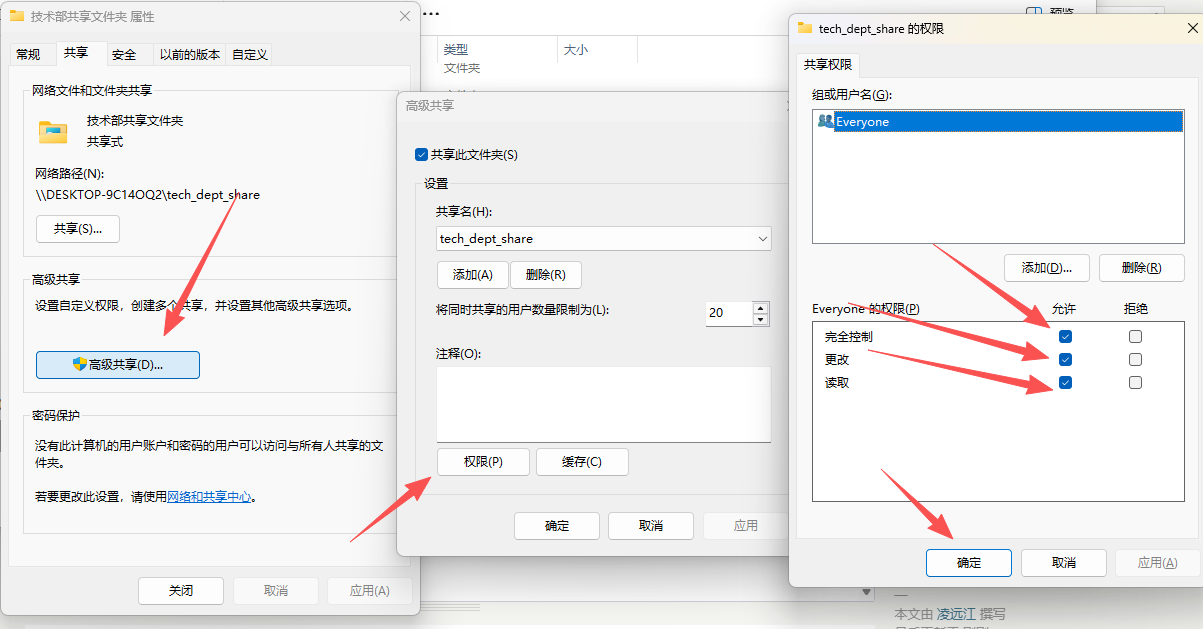Viewport: 1203px width, 629px height.
Task: Click 删除(R) in the permissions dialog
Action: pos(1141,267)
